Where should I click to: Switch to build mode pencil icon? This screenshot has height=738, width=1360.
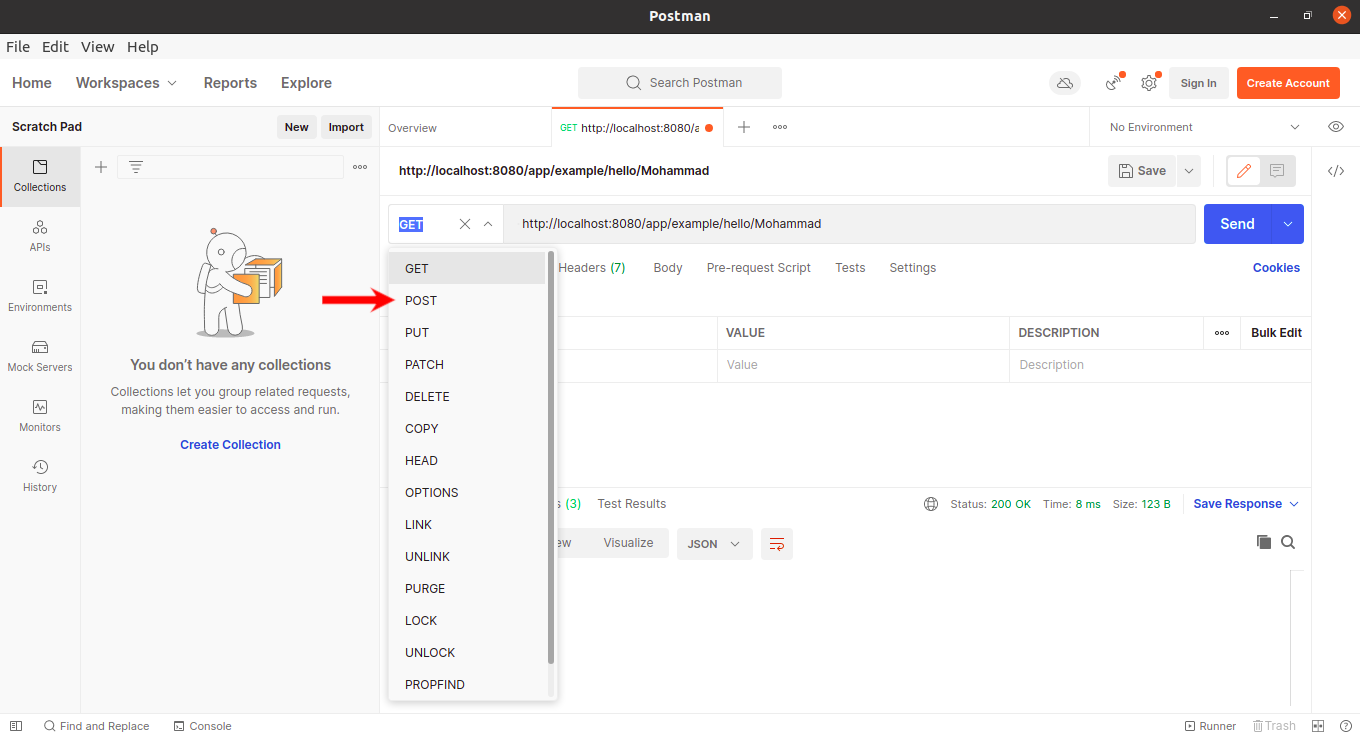(x=1244, y=171)
